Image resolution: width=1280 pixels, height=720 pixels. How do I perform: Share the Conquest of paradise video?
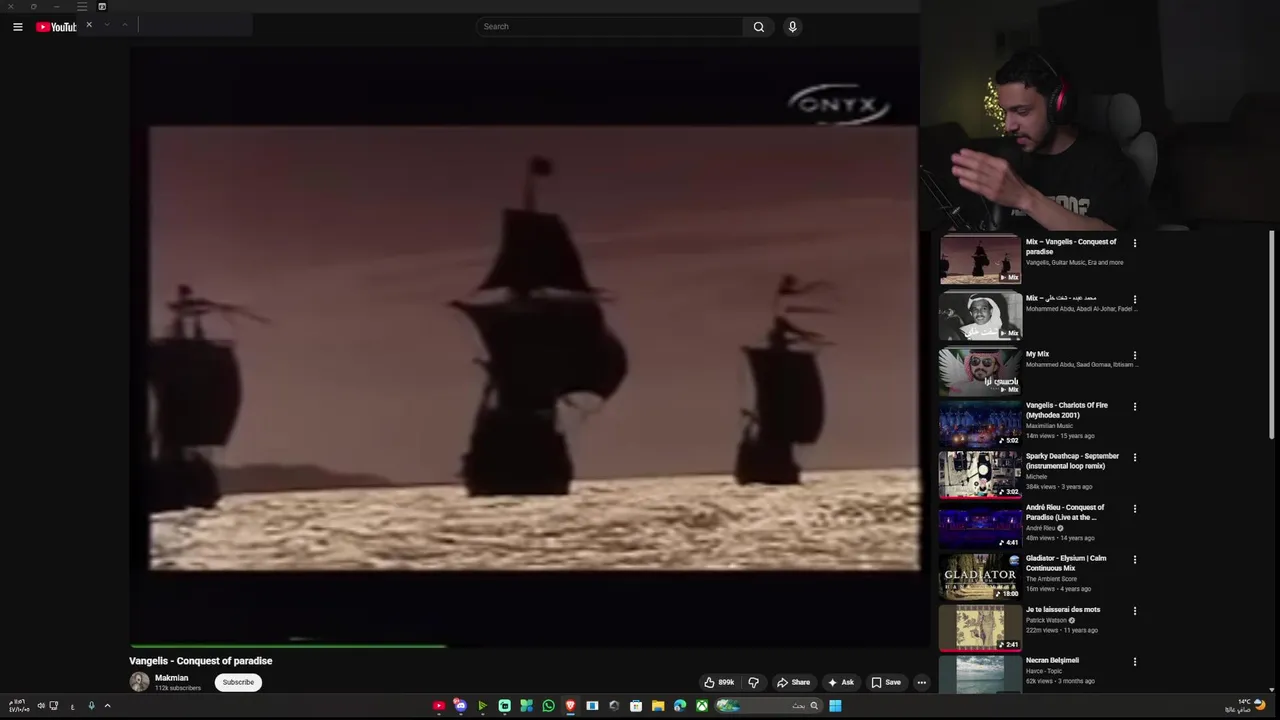pyautogui.click(x=794, y=682)
